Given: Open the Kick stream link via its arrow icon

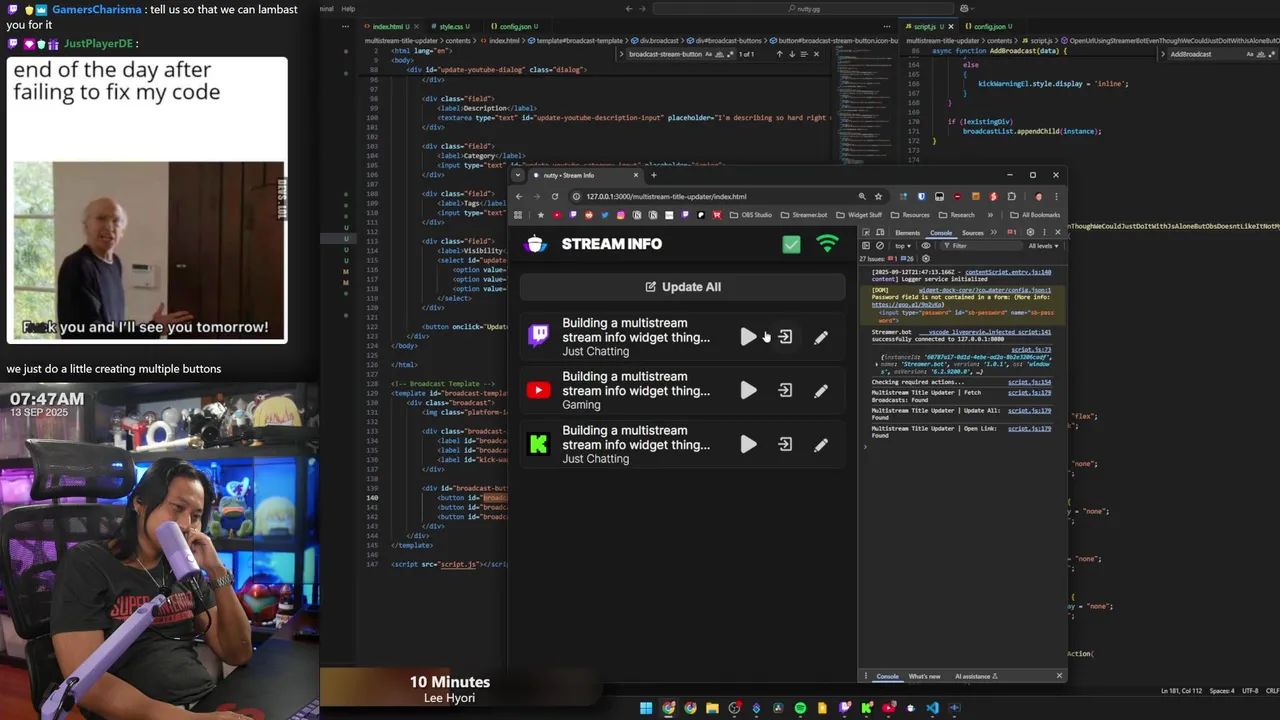Looking at the screenshot, I should pyautogui.click(x=785, y=444).
